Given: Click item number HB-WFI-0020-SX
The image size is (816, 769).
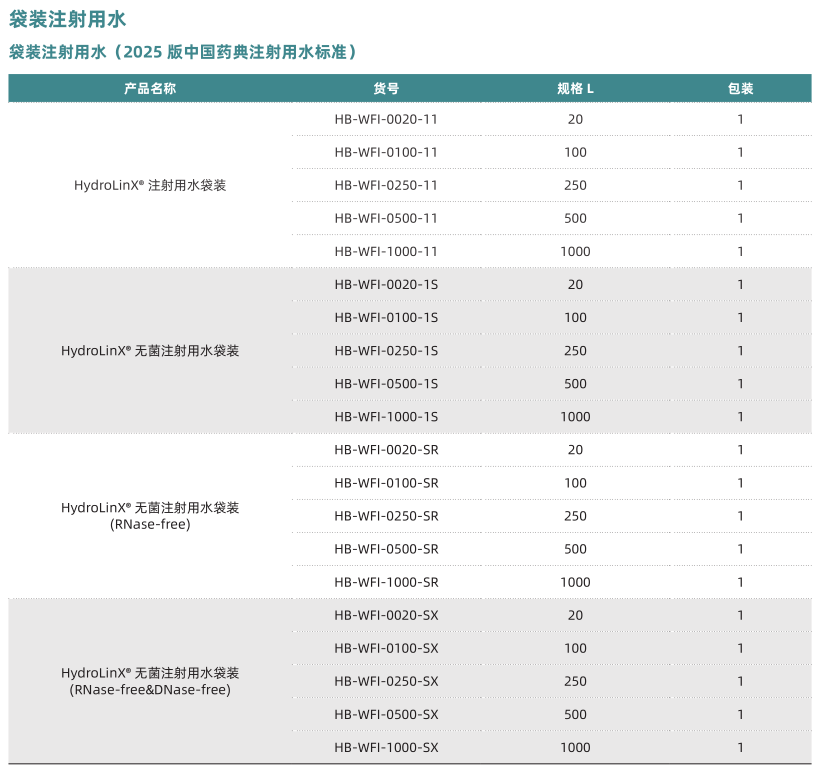Looking at the screenshot, I should (x=386, y=616).
